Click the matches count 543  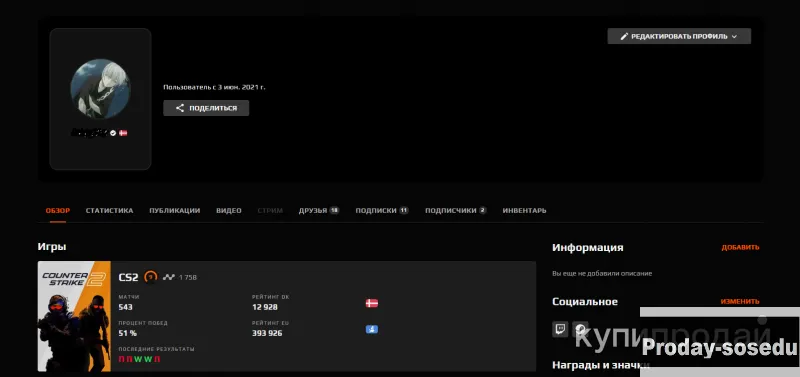[126, 307]
